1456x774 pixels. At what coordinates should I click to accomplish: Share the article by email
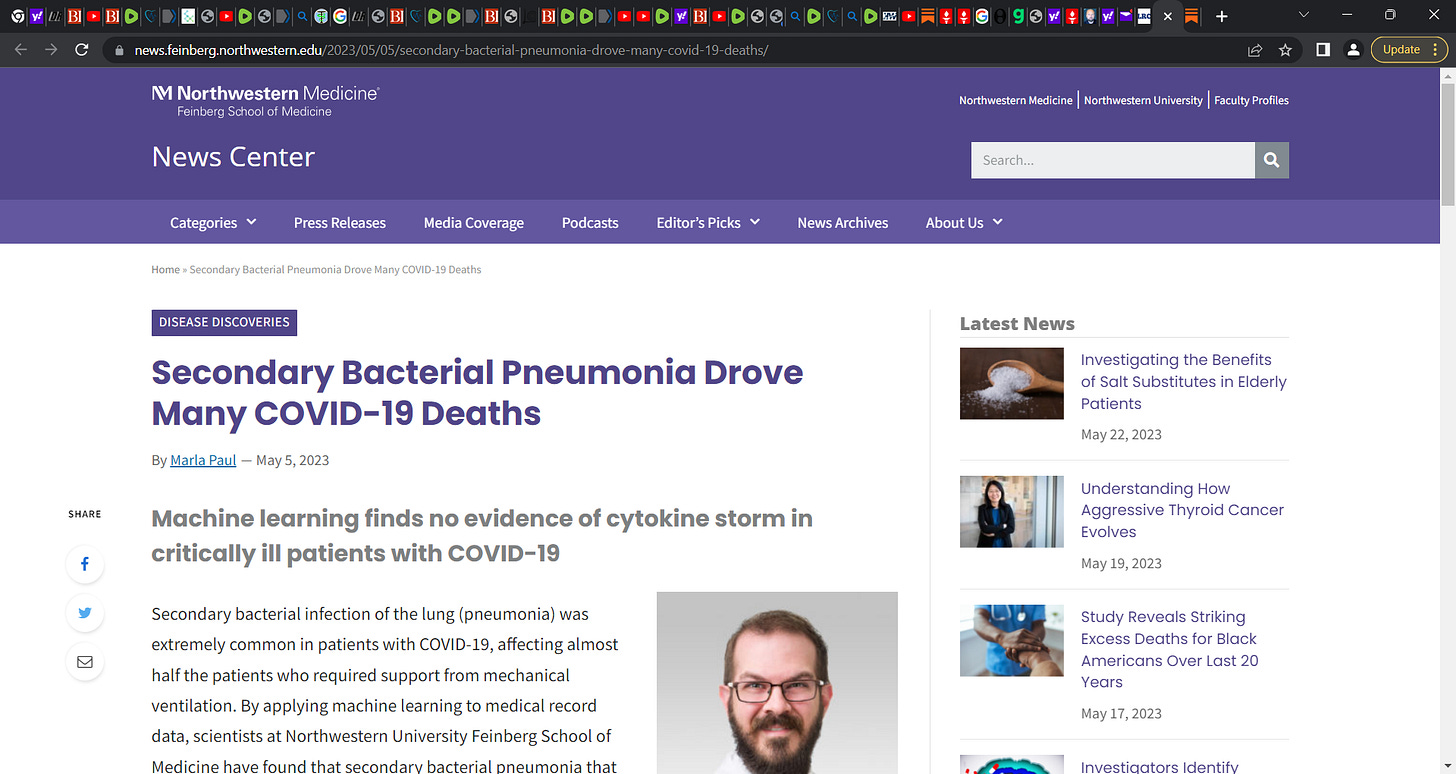pos(85,662)
